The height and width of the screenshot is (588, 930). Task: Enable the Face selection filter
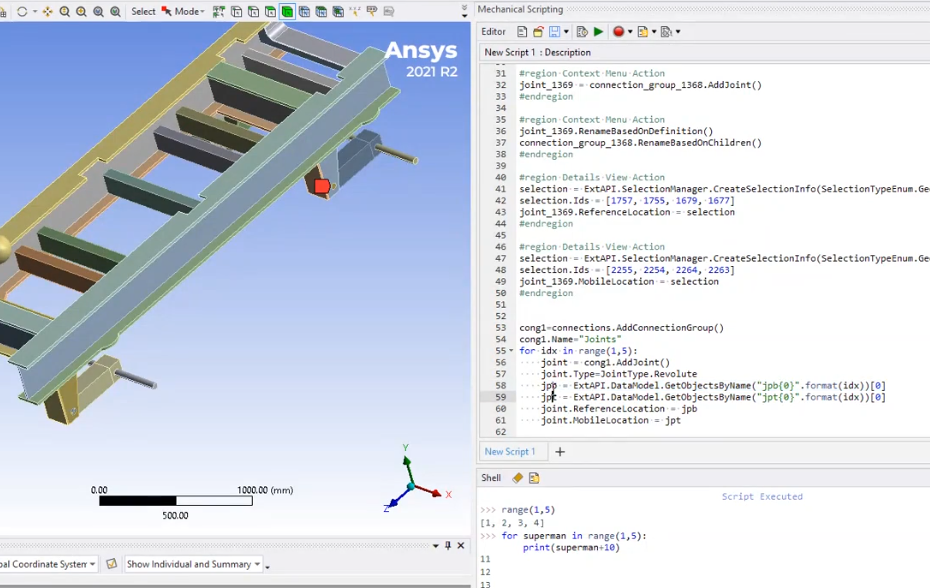pyautogui.click(x=270, y=11)
